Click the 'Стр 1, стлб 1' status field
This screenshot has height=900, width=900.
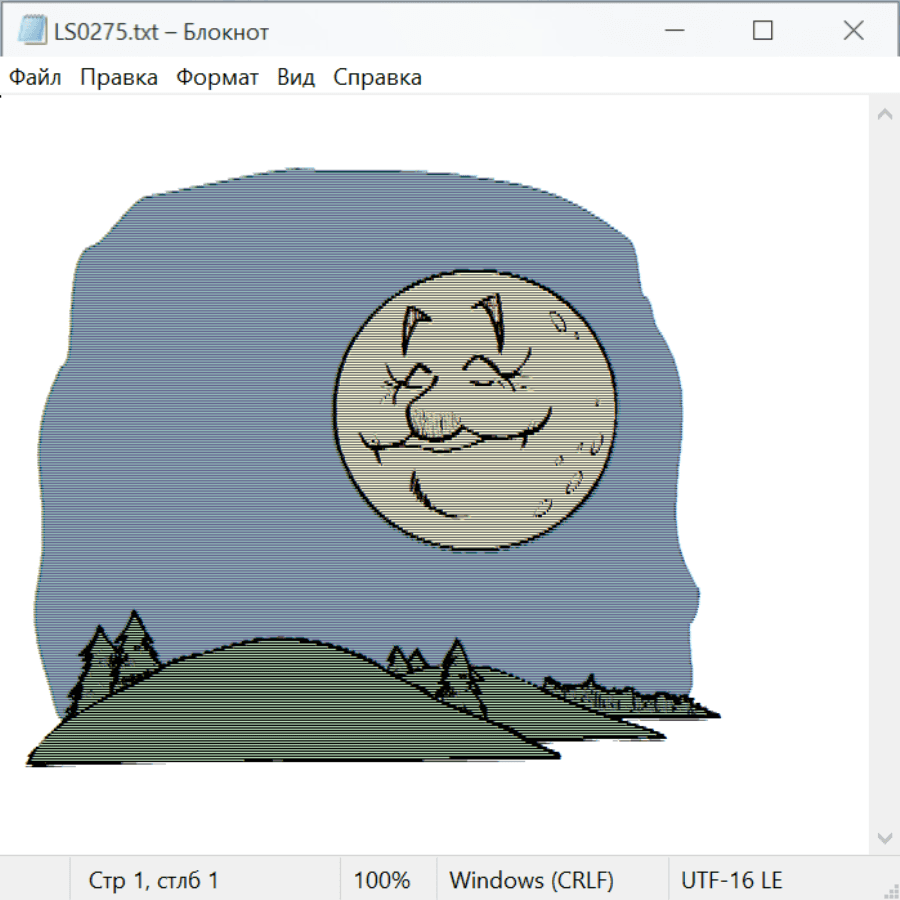[x=153, y=881]
